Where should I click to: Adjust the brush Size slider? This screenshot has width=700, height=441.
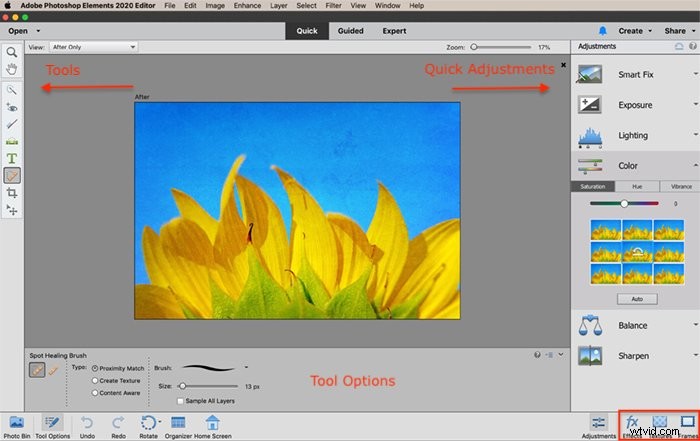[209, 386]
